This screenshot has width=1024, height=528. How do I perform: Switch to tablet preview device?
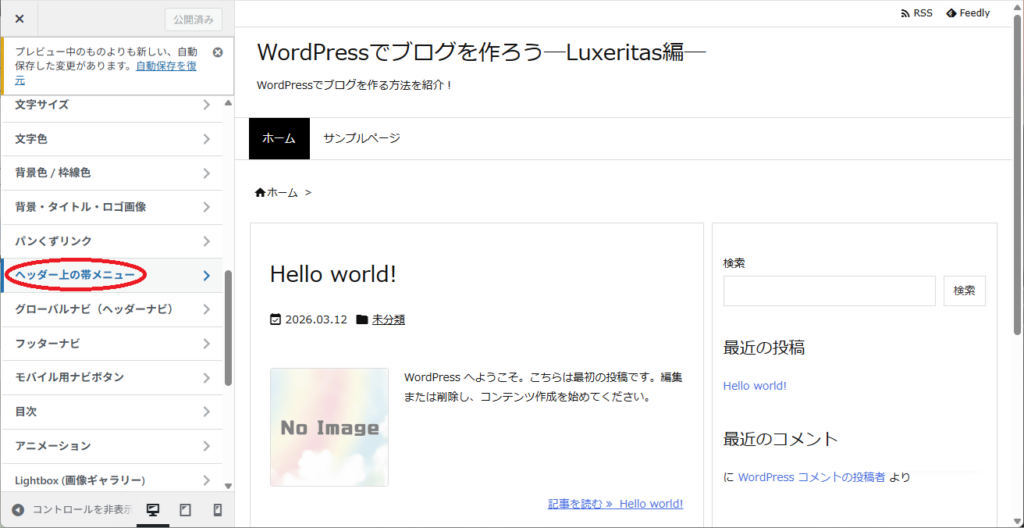click(x=185, y=510)
